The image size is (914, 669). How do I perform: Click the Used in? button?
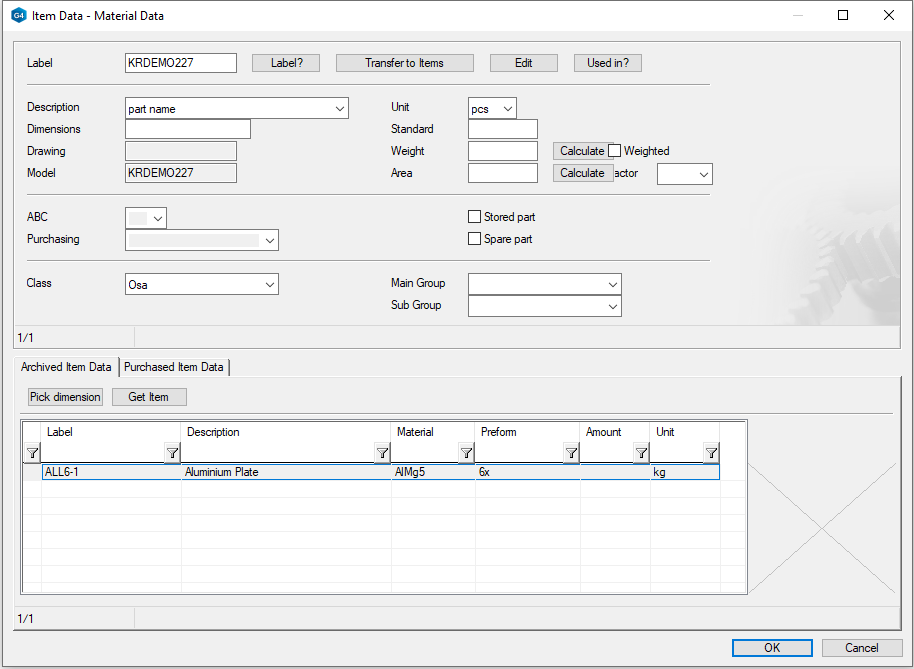click(x=607, y=63)
